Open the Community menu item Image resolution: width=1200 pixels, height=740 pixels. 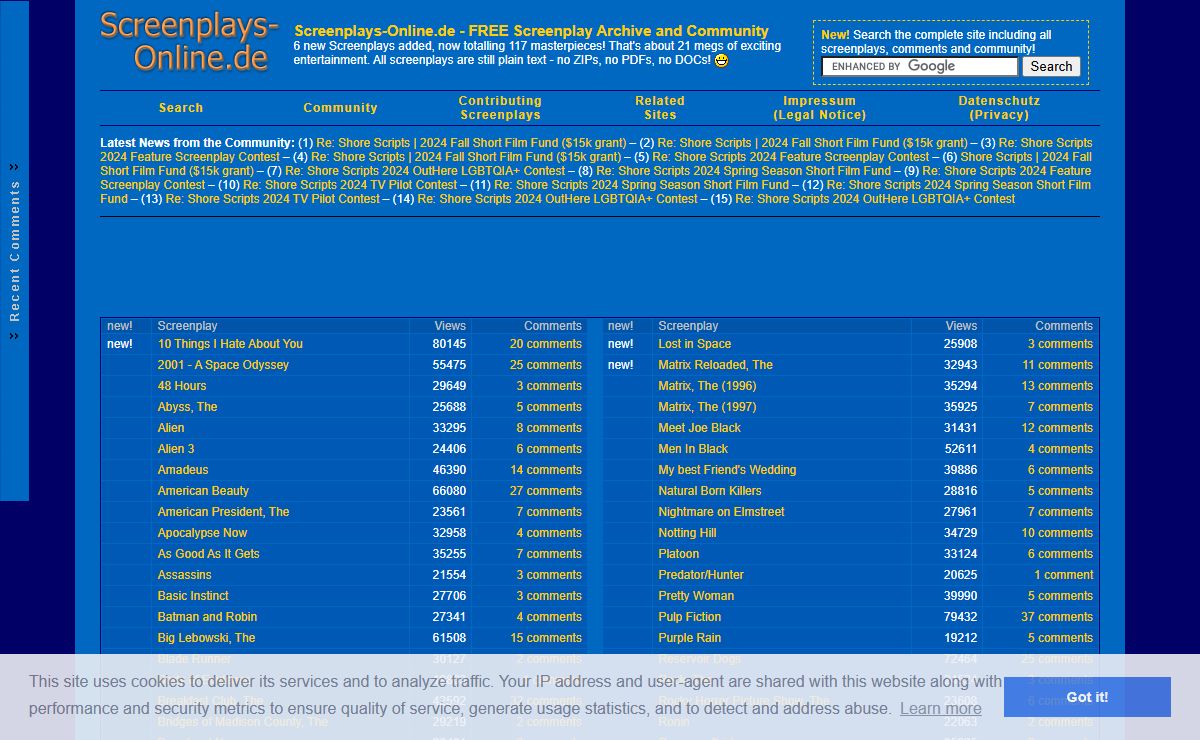(x=340, y=108)
